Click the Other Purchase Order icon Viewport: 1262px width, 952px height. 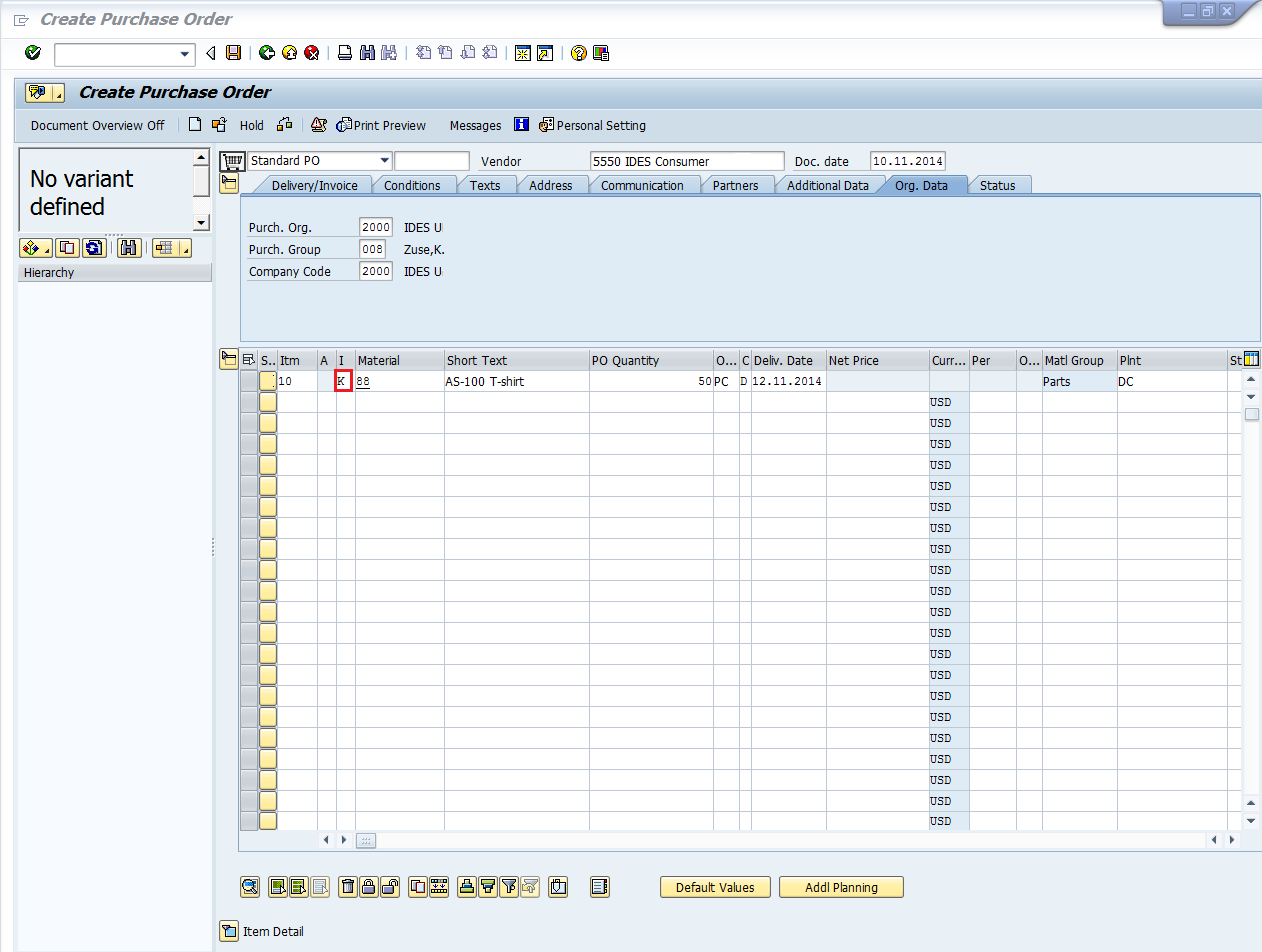point(219,125)
